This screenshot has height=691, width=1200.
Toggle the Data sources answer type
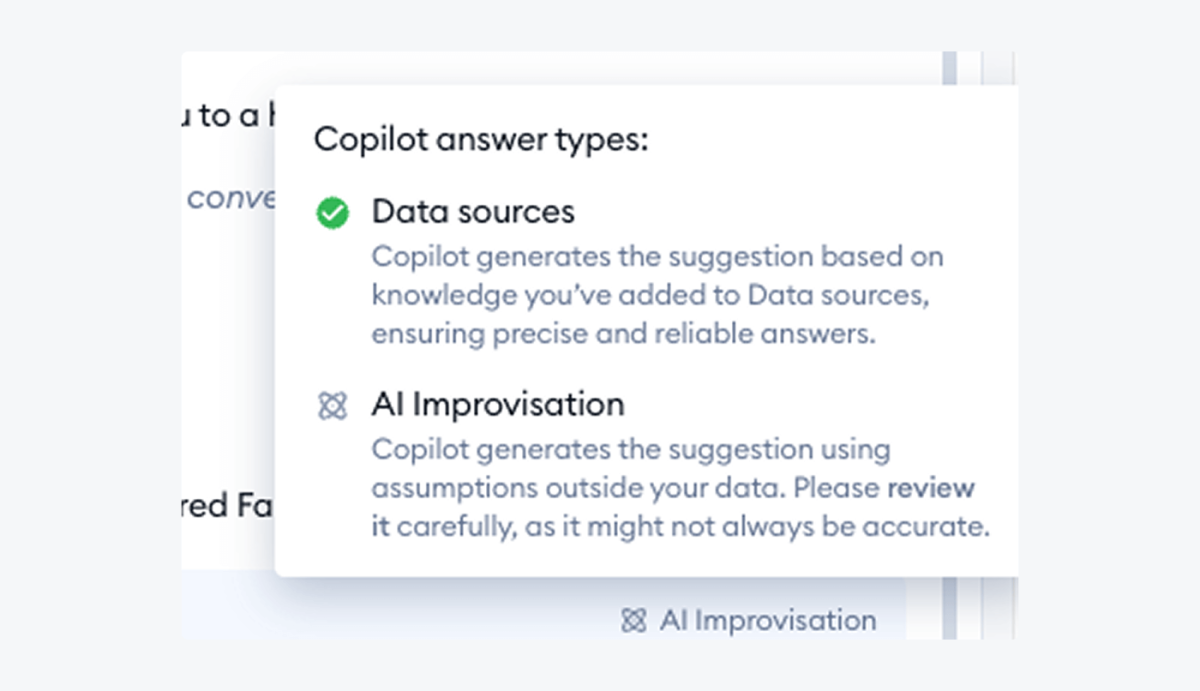click(x=473, y=212)
